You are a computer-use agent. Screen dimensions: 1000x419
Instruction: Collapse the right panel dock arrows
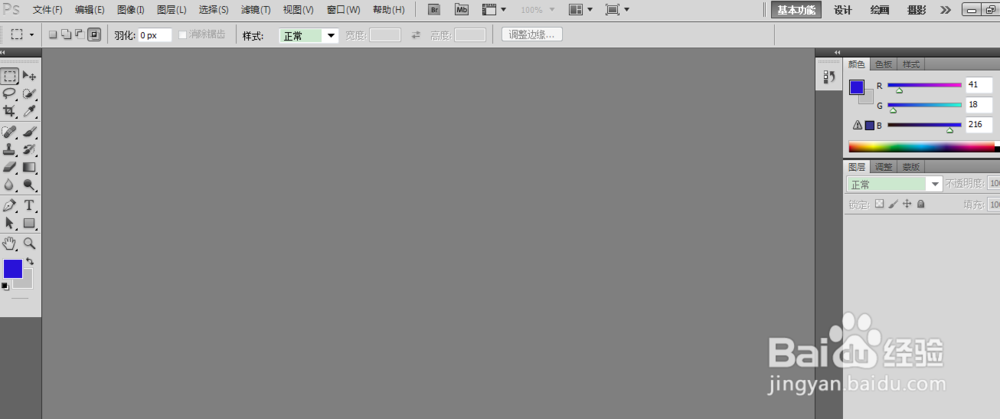(837, 52)
